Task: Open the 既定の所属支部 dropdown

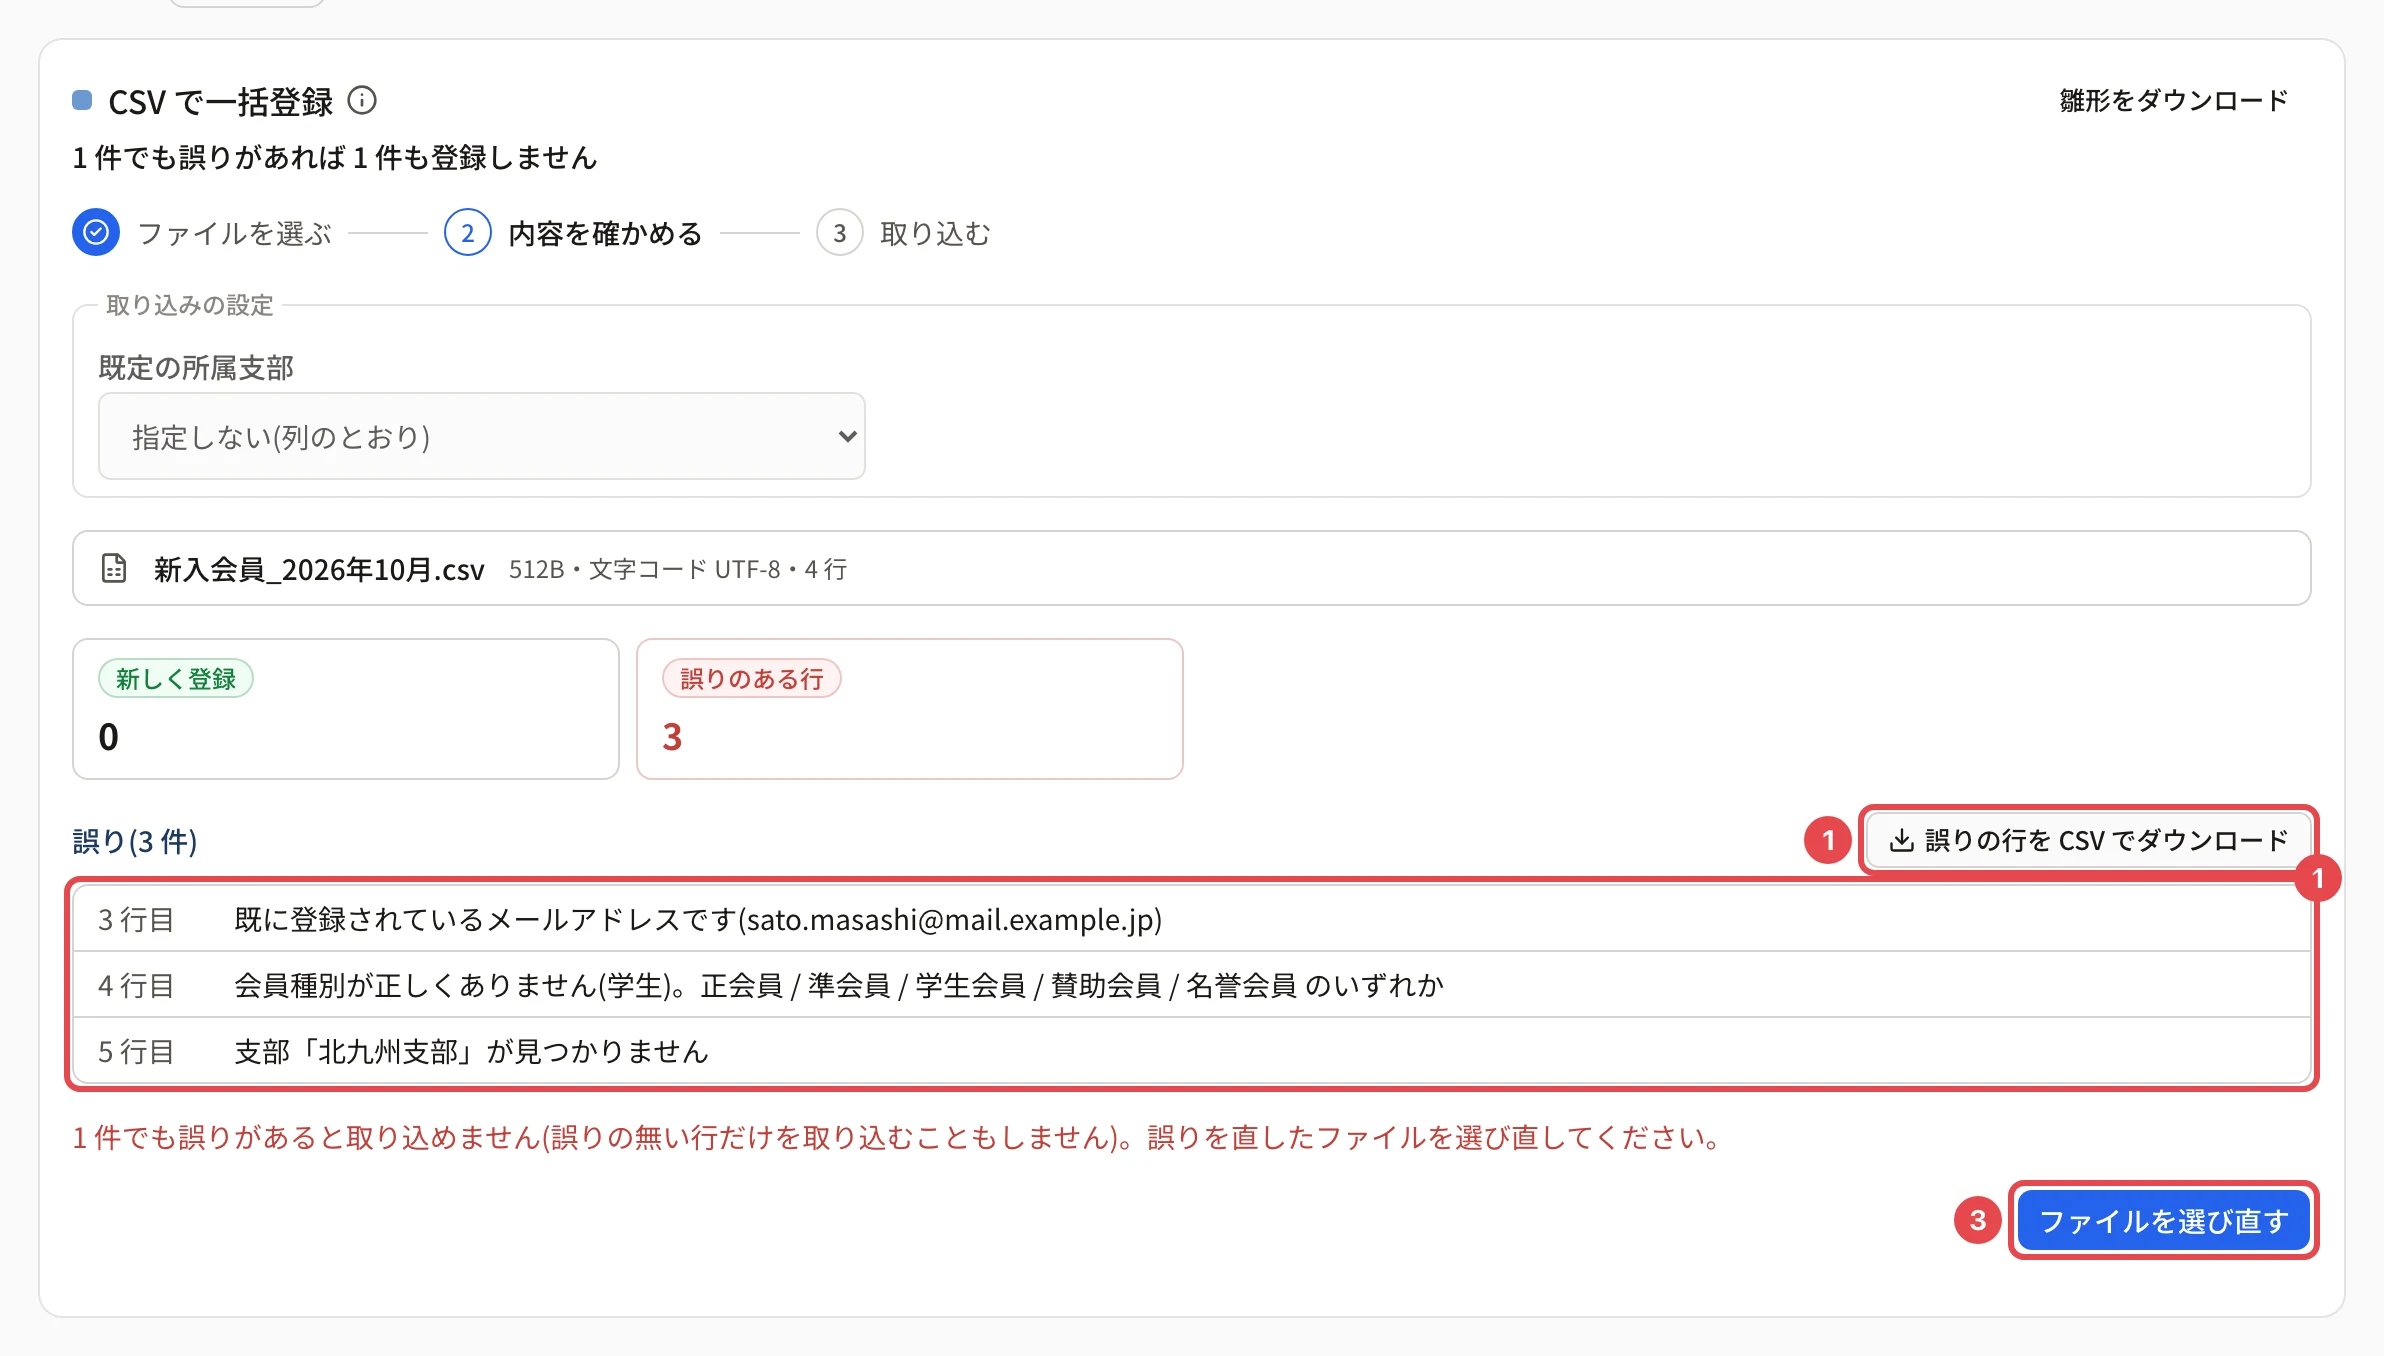Action: tap(482, 436)
